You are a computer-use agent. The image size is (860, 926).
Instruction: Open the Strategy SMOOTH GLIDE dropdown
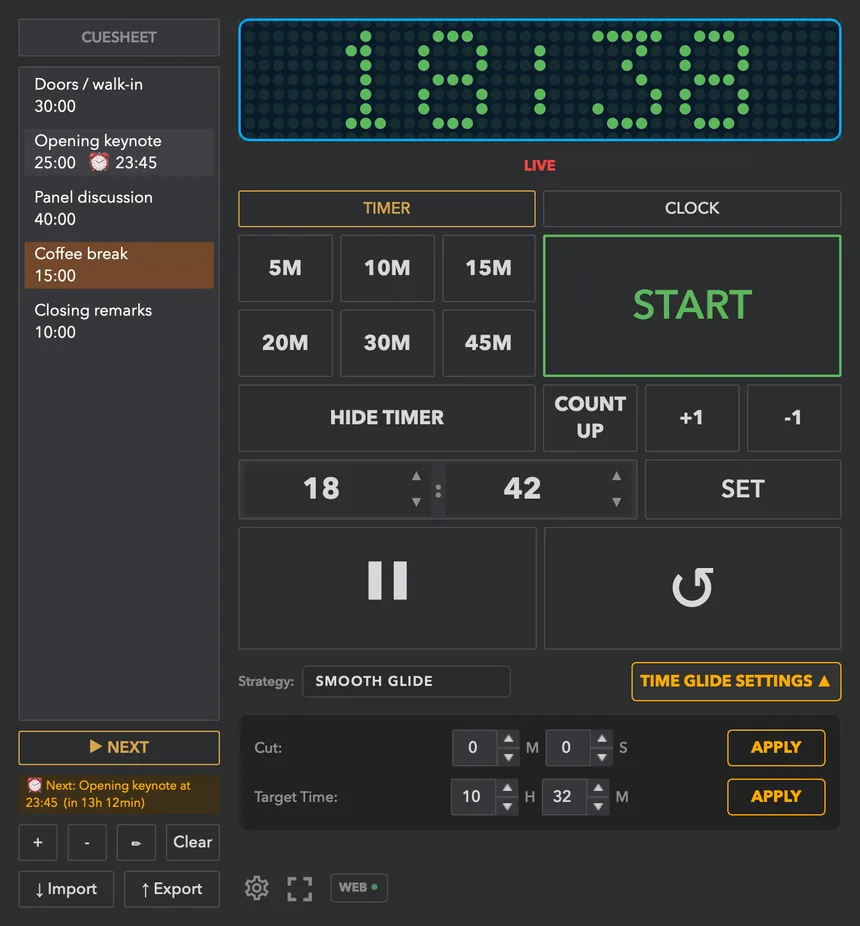pyautogui.click(x=406, y=682)
